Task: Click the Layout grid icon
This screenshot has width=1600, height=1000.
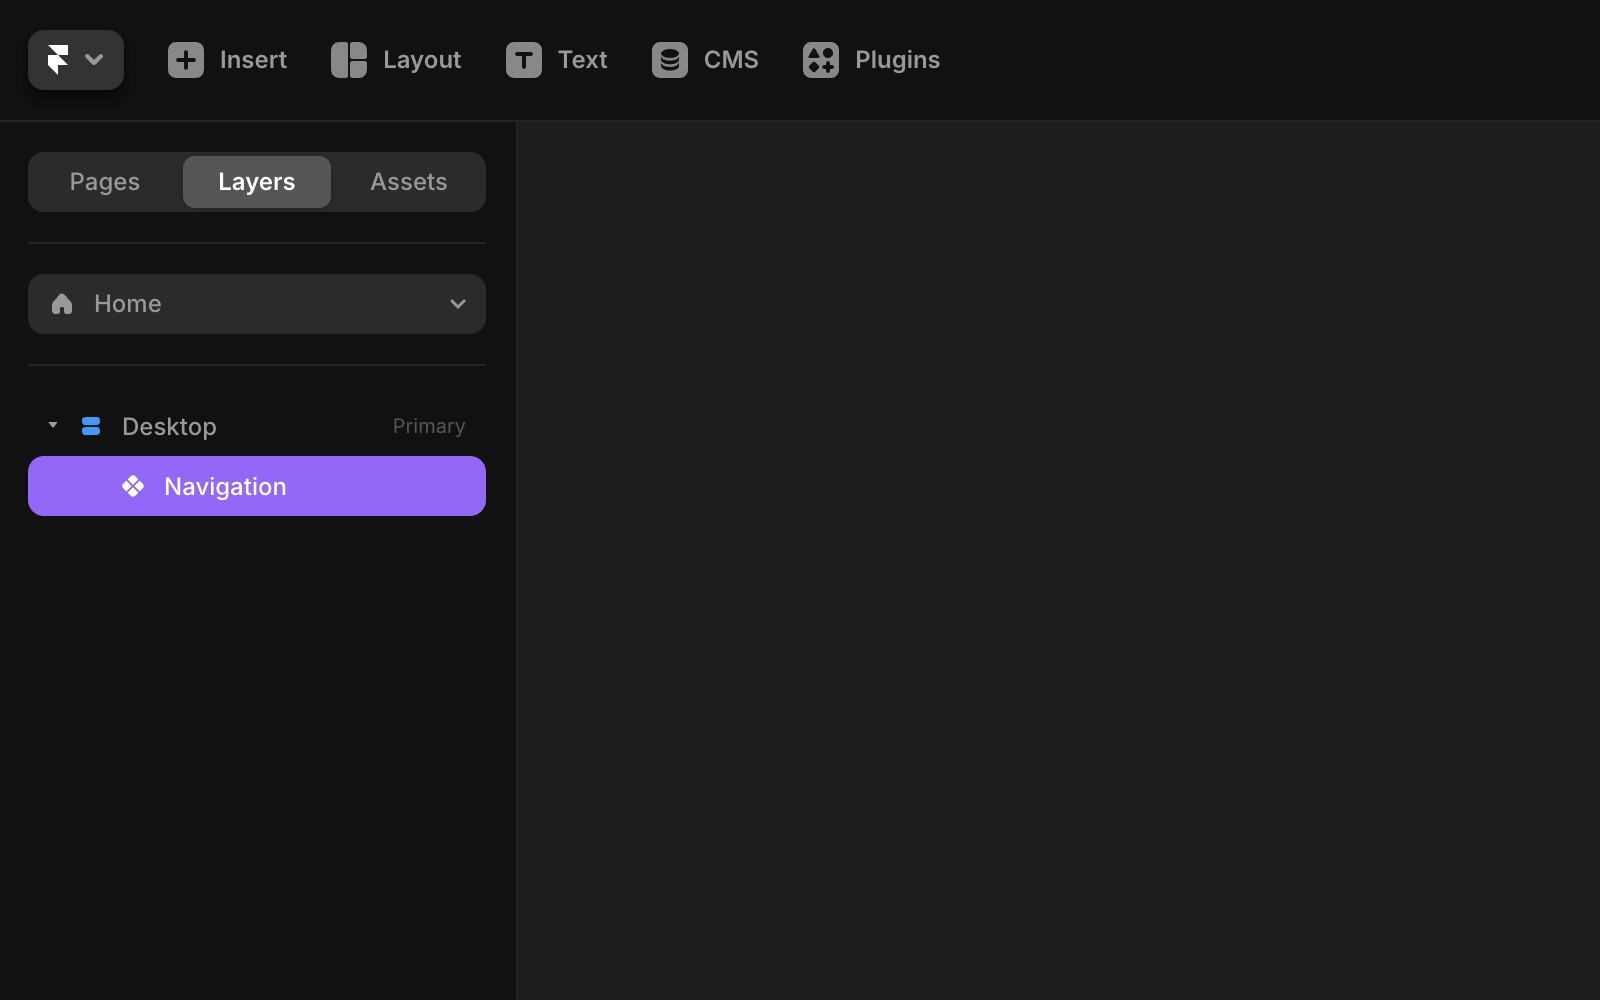Action: point(349,60)
